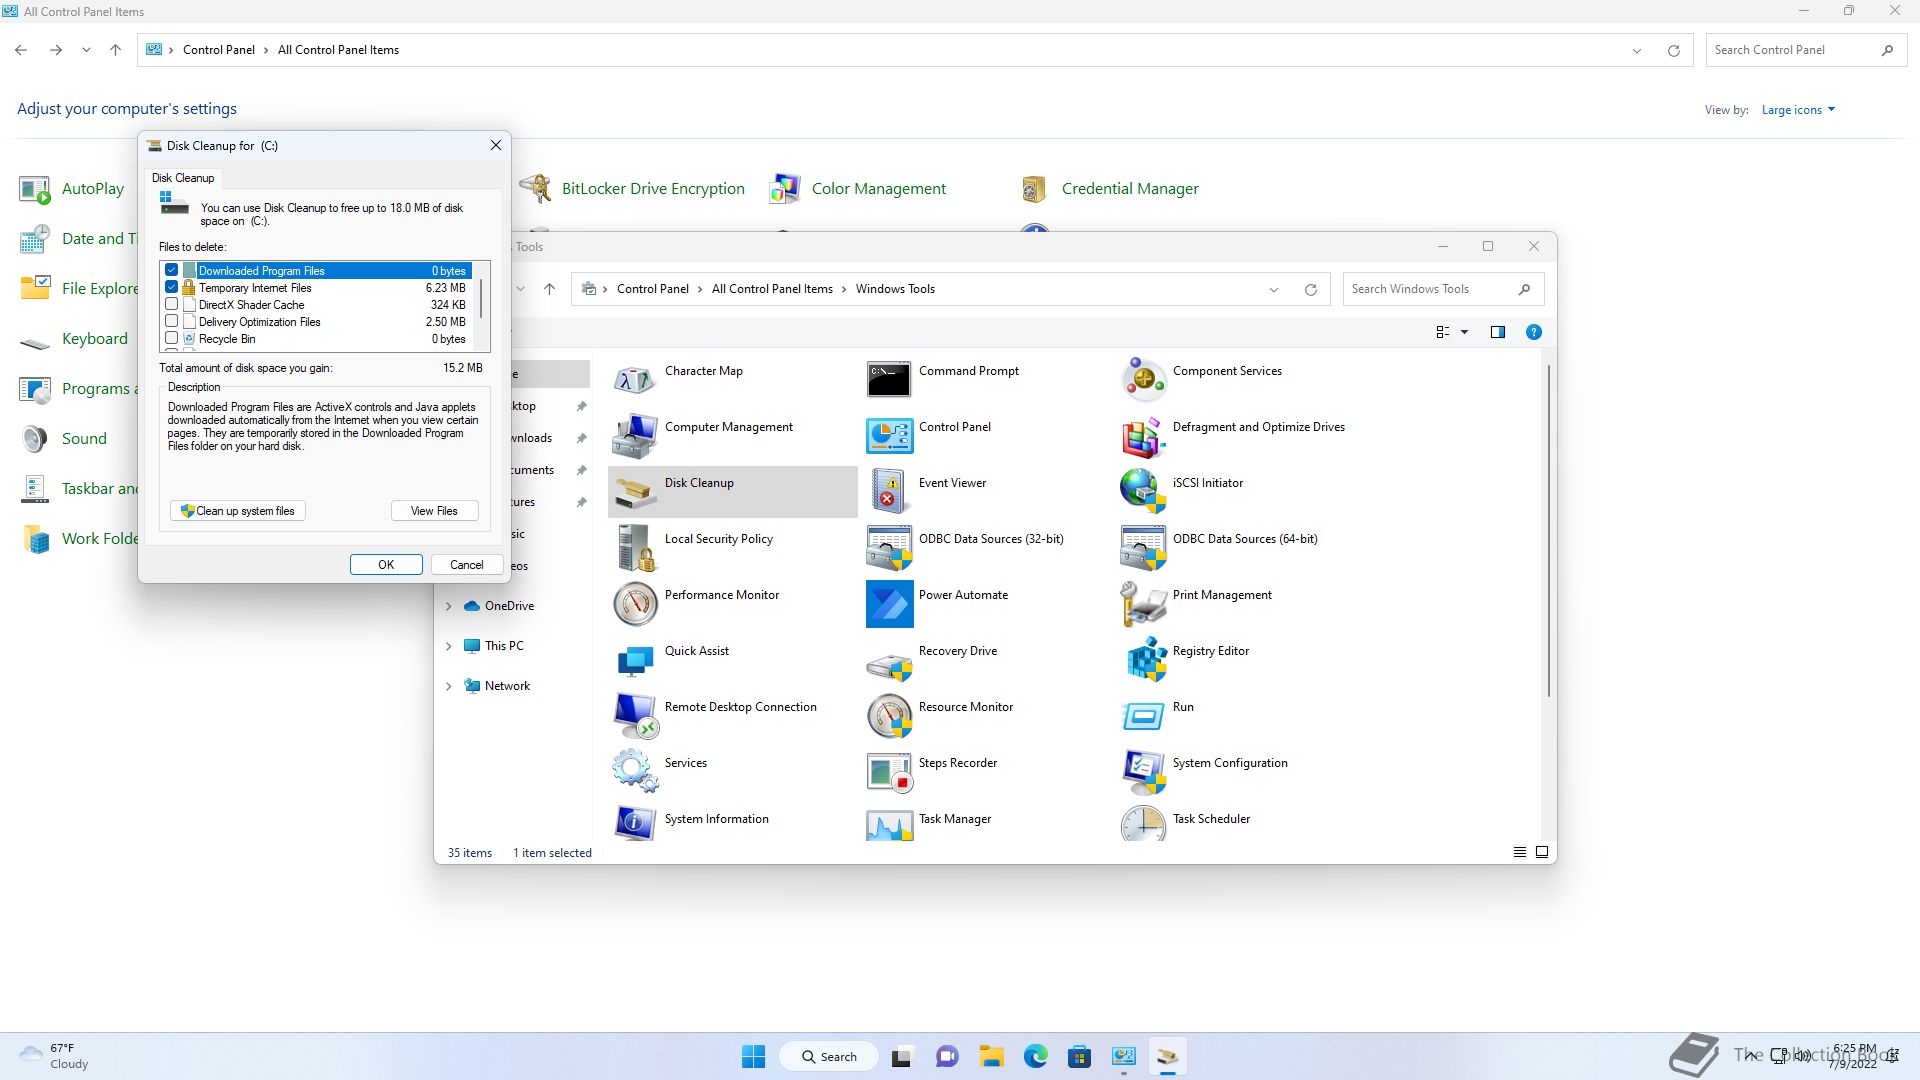Open Services icon
This screenshot has height=1080, width=1920.
point(635,772)
